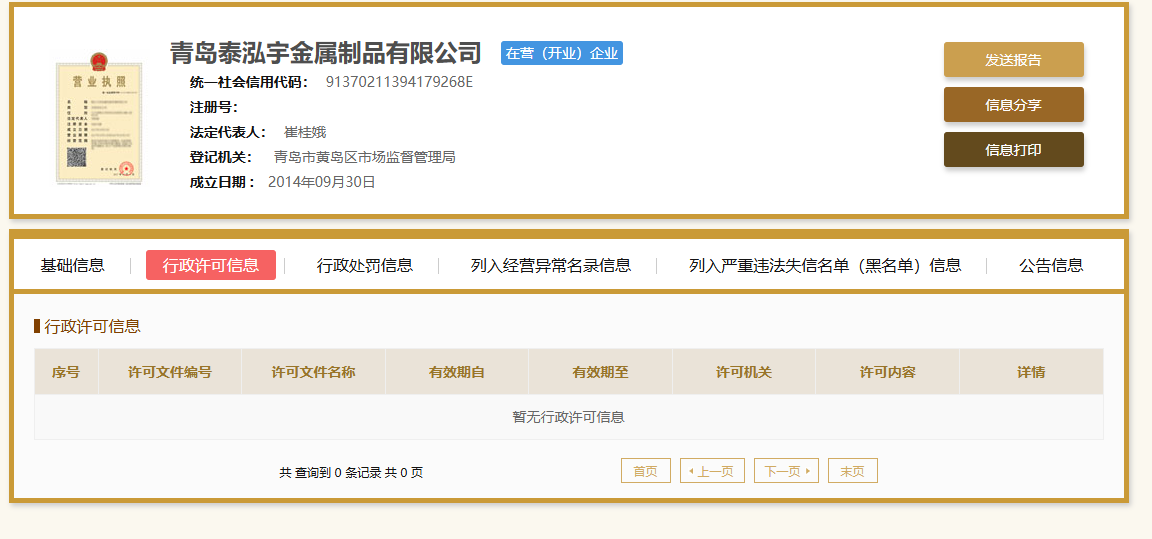Open the 列入严重违法失信名单（黑名单）信息 tab
The image size is (1152, 539).
click(825, 265)
